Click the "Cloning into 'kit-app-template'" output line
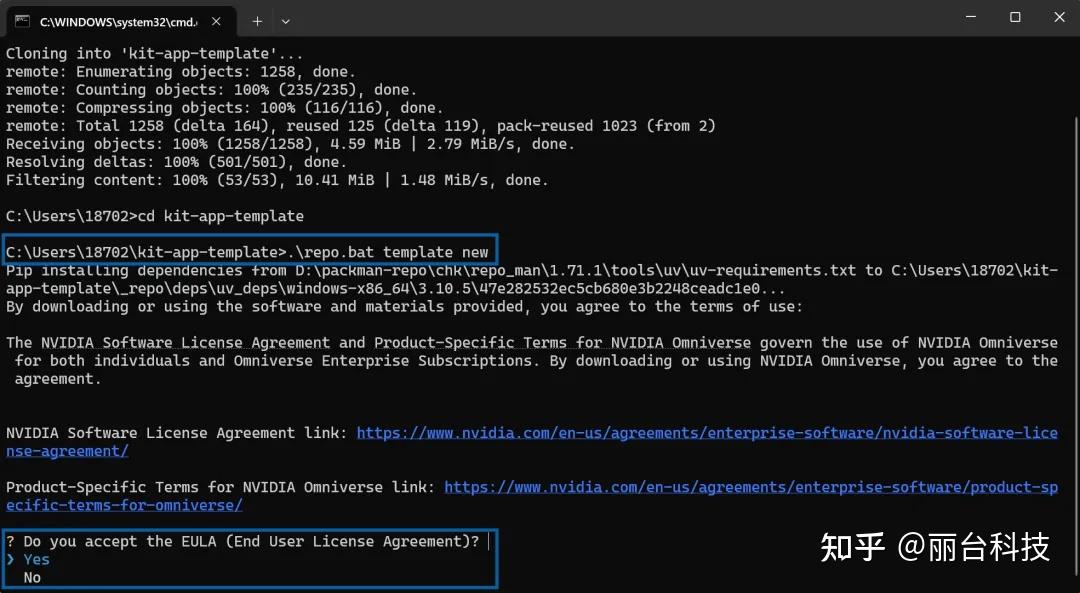This screenshot has height=593, width=1080. [x=154, y=54]
